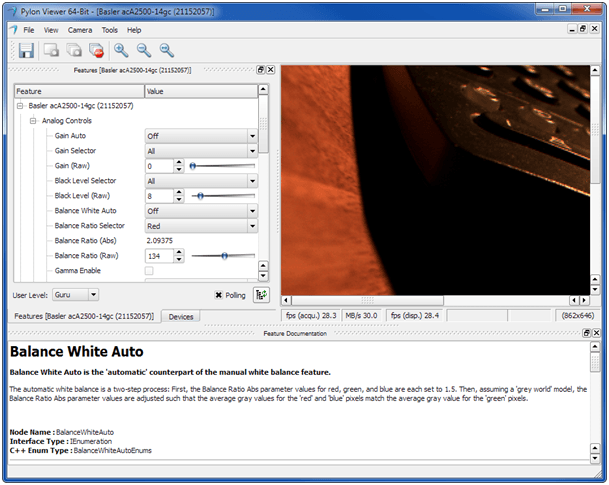Click the Black Level (Raw) value field
The width and height of the screenshot is (609, 485).
[x=159, y=196]
